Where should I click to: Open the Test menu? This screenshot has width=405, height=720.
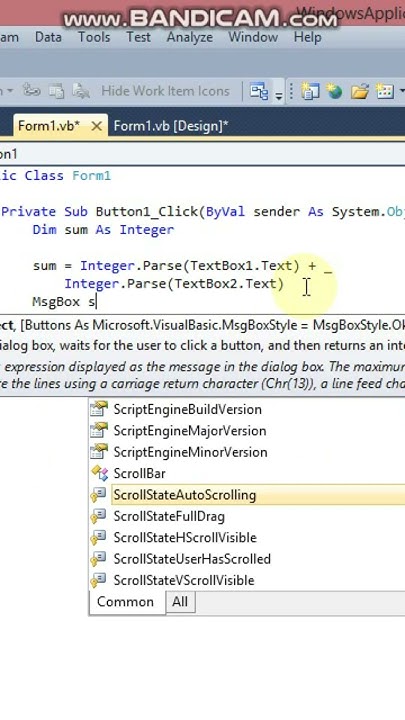coord(138,37)
